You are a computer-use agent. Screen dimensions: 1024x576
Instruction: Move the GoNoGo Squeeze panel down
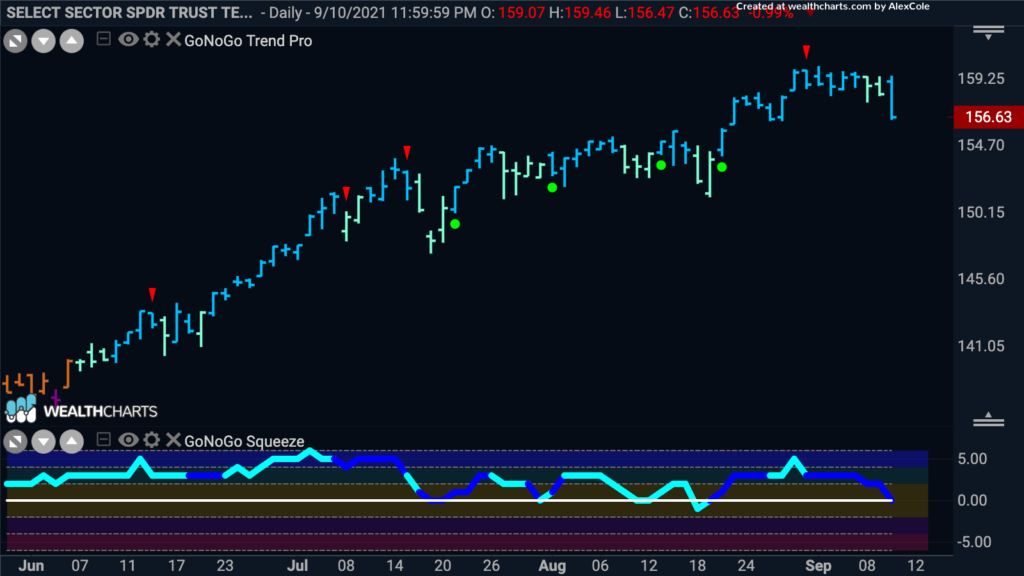[43, 441]
